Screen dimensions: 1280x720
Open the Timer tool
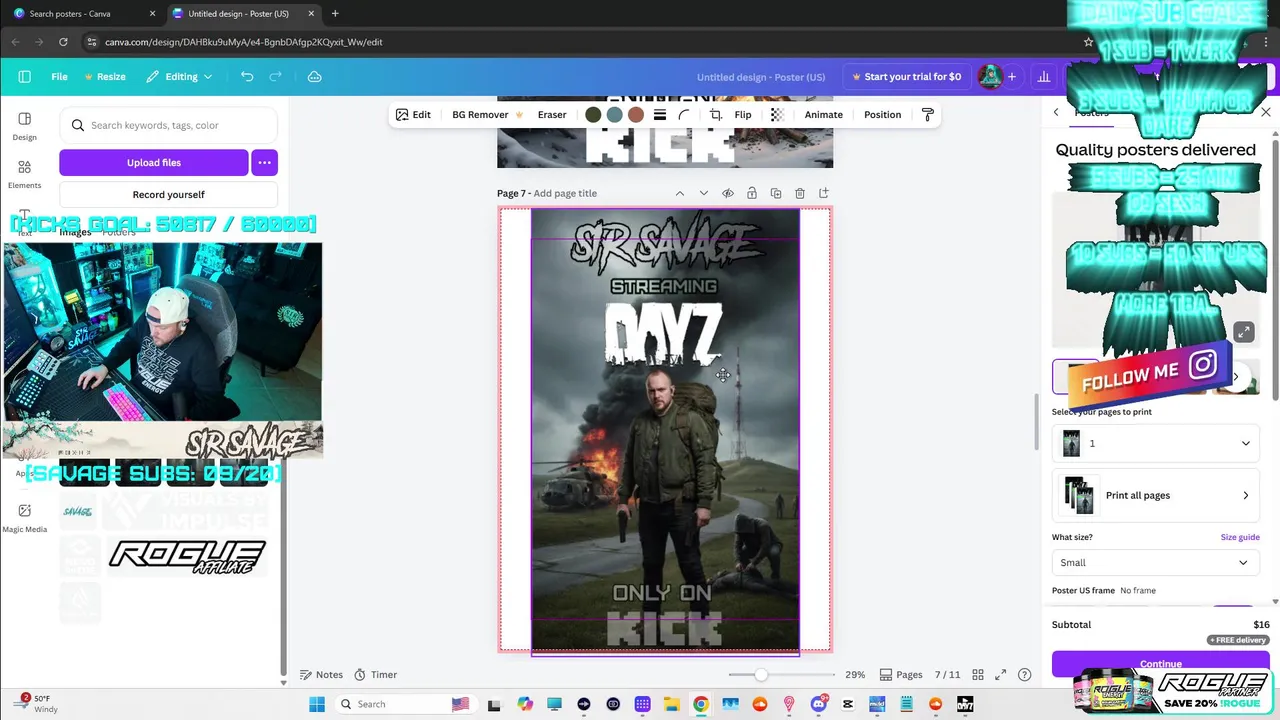coord(376,675)
